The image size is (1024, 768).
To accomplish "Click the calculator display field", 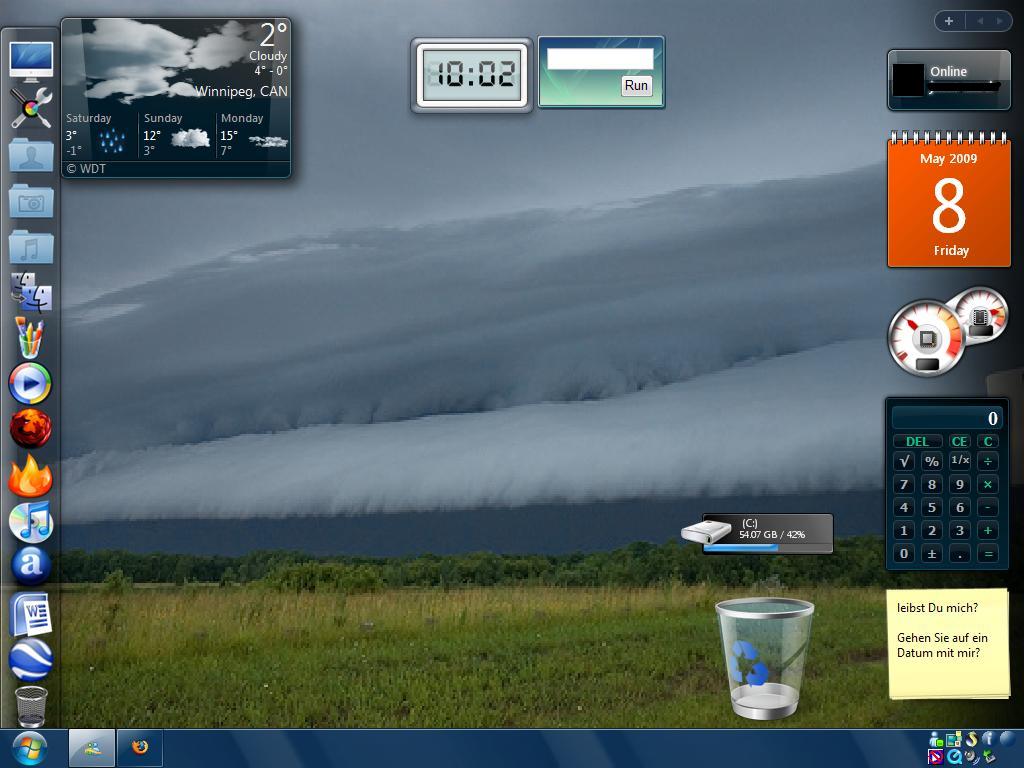I will (x=947, y=418).
